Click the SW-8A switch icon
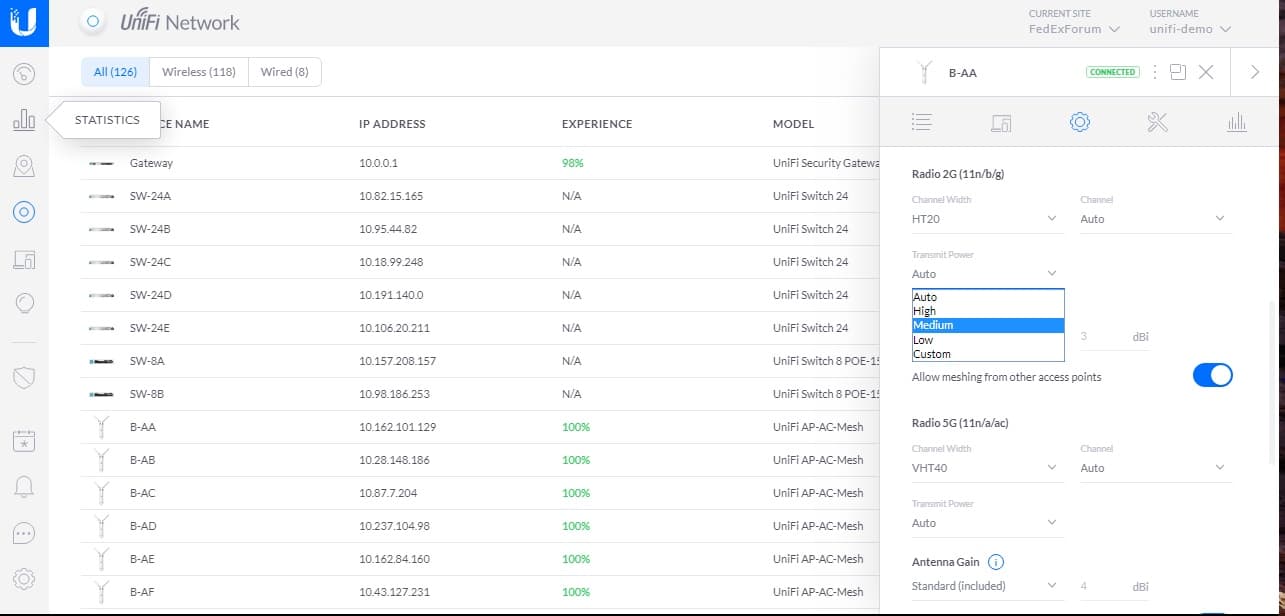 coord(101,361)
